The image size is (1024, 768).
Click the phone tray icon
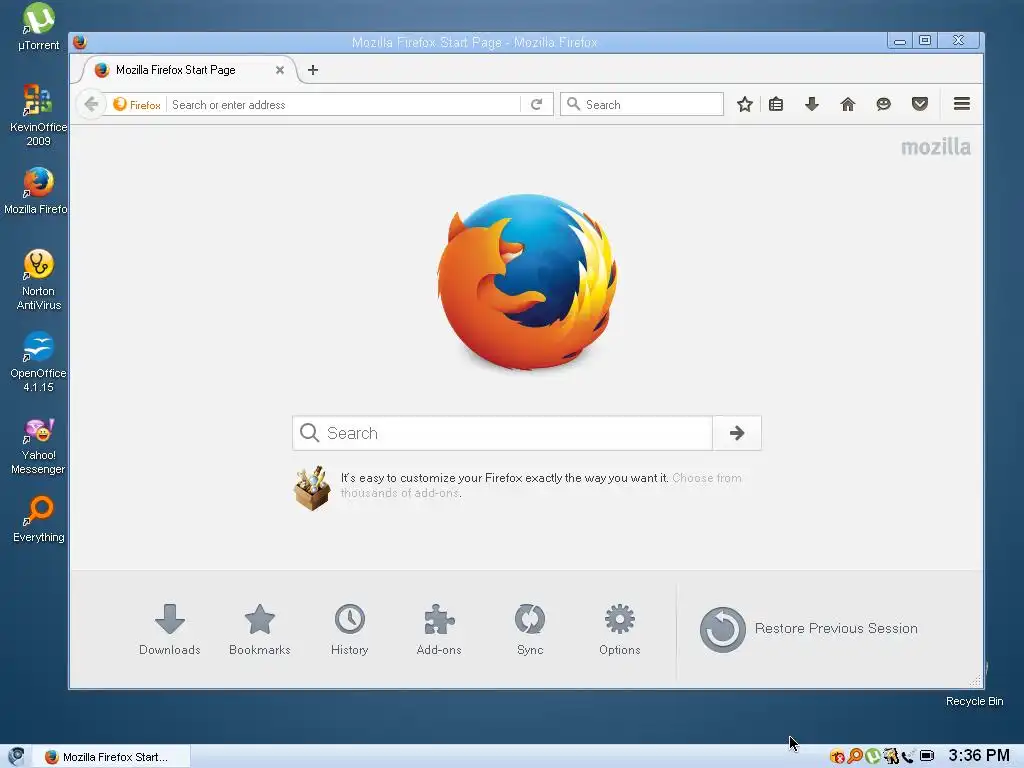(908, 756)
